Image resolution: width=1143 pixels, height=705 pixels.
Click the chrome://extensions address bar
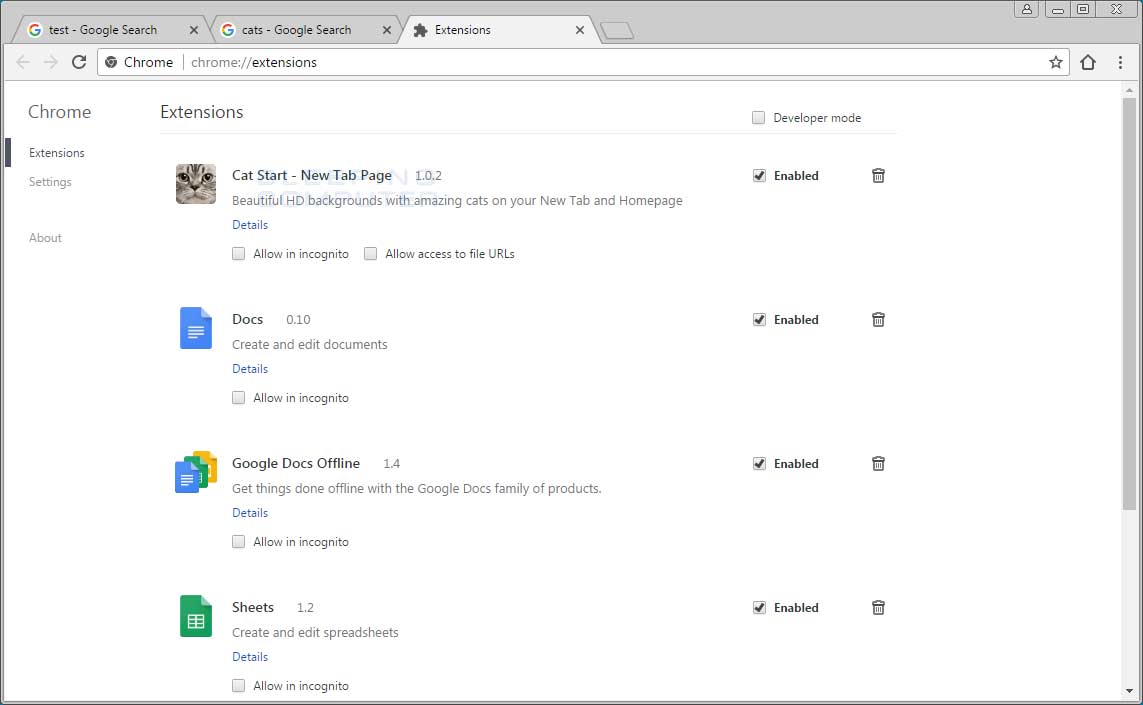(583, 63)
